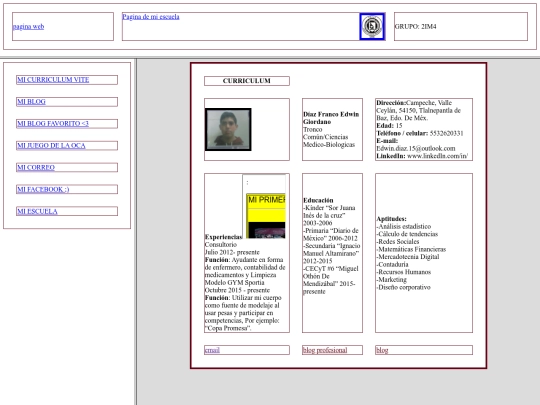This screenshot has height=405, width=540.
Task: Open the bottom-row 'blog' link
Action: point(382,350)
